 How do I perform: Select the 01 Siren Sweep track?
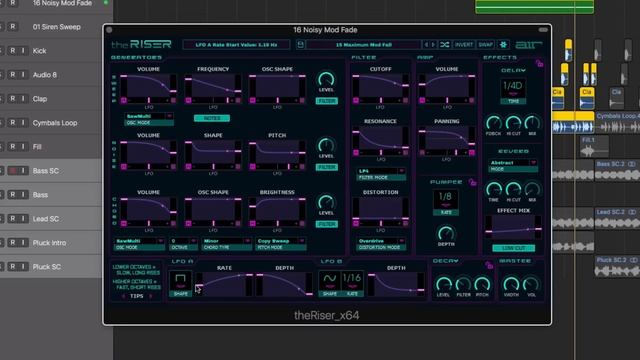[x=56, y=27]
